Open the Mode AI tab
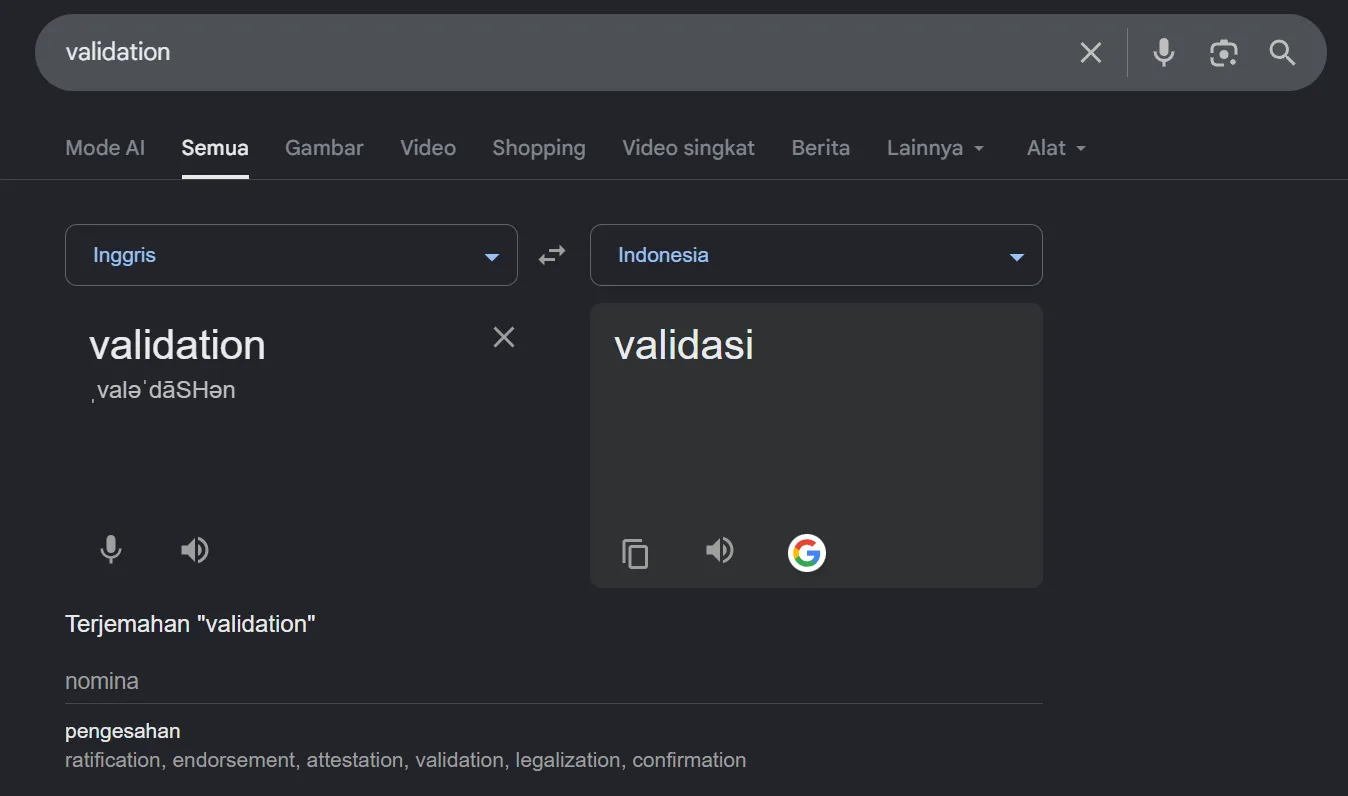1348x796 pixels. coord(105,148)
